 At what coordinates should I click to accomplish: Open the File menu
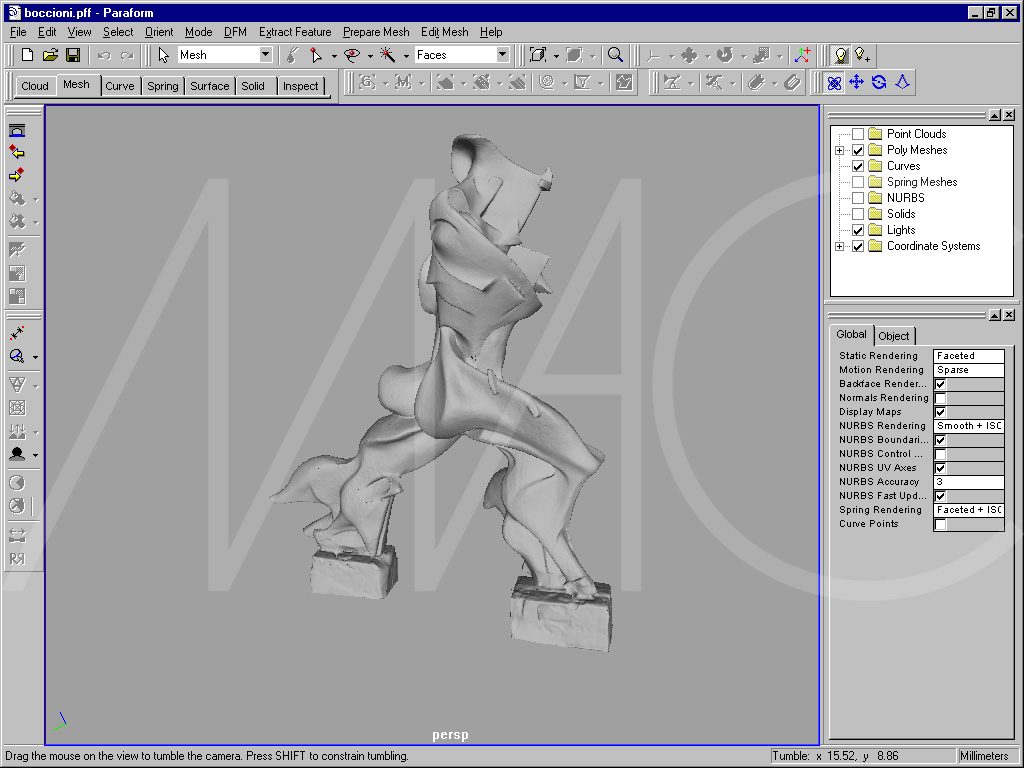point(18,32)
